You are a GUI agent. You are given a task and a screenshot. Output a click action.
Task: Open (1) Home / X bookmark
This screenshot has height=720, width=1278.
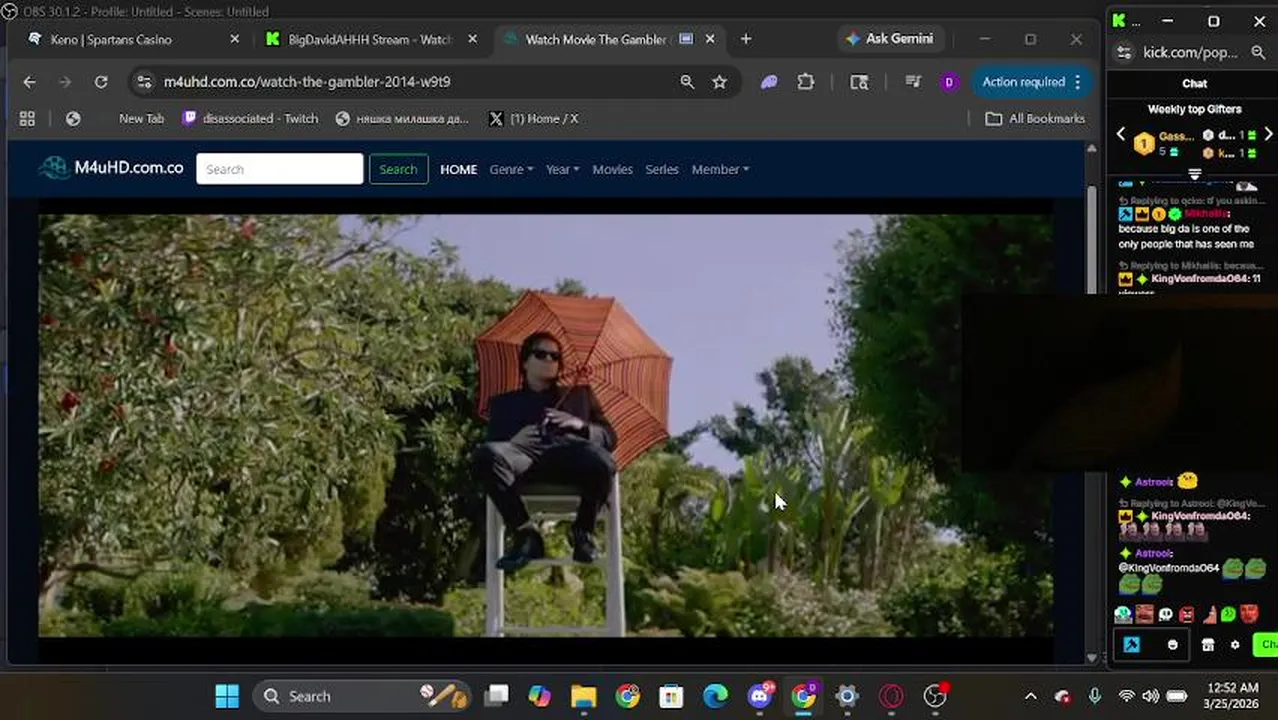pyautogui.click(x=533, y=118)
